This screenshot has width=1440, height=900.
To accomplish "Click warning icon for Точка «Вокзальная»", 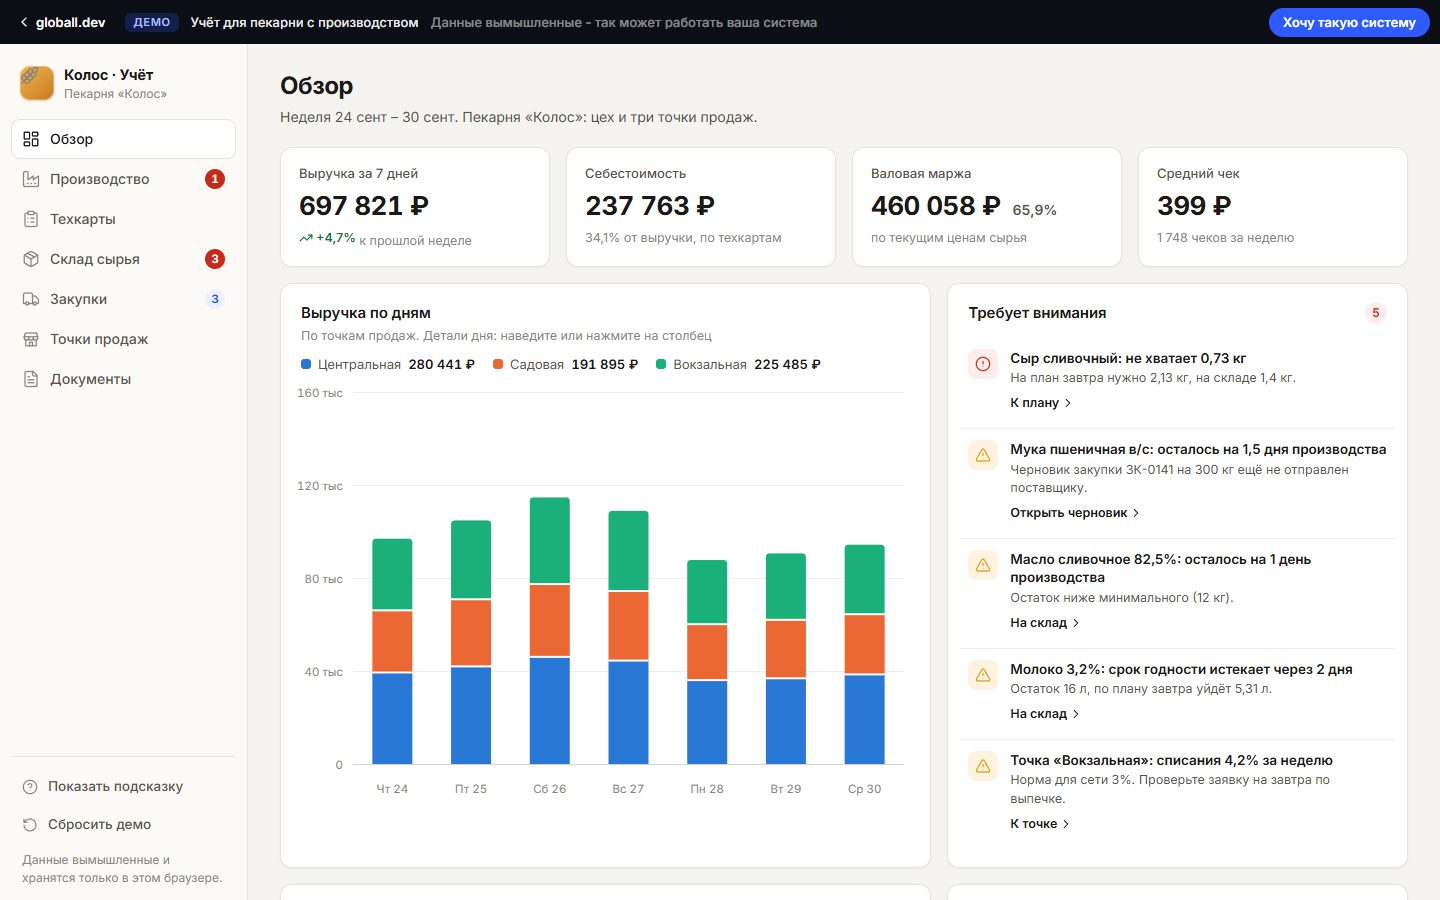I will (x=983, y=766).
